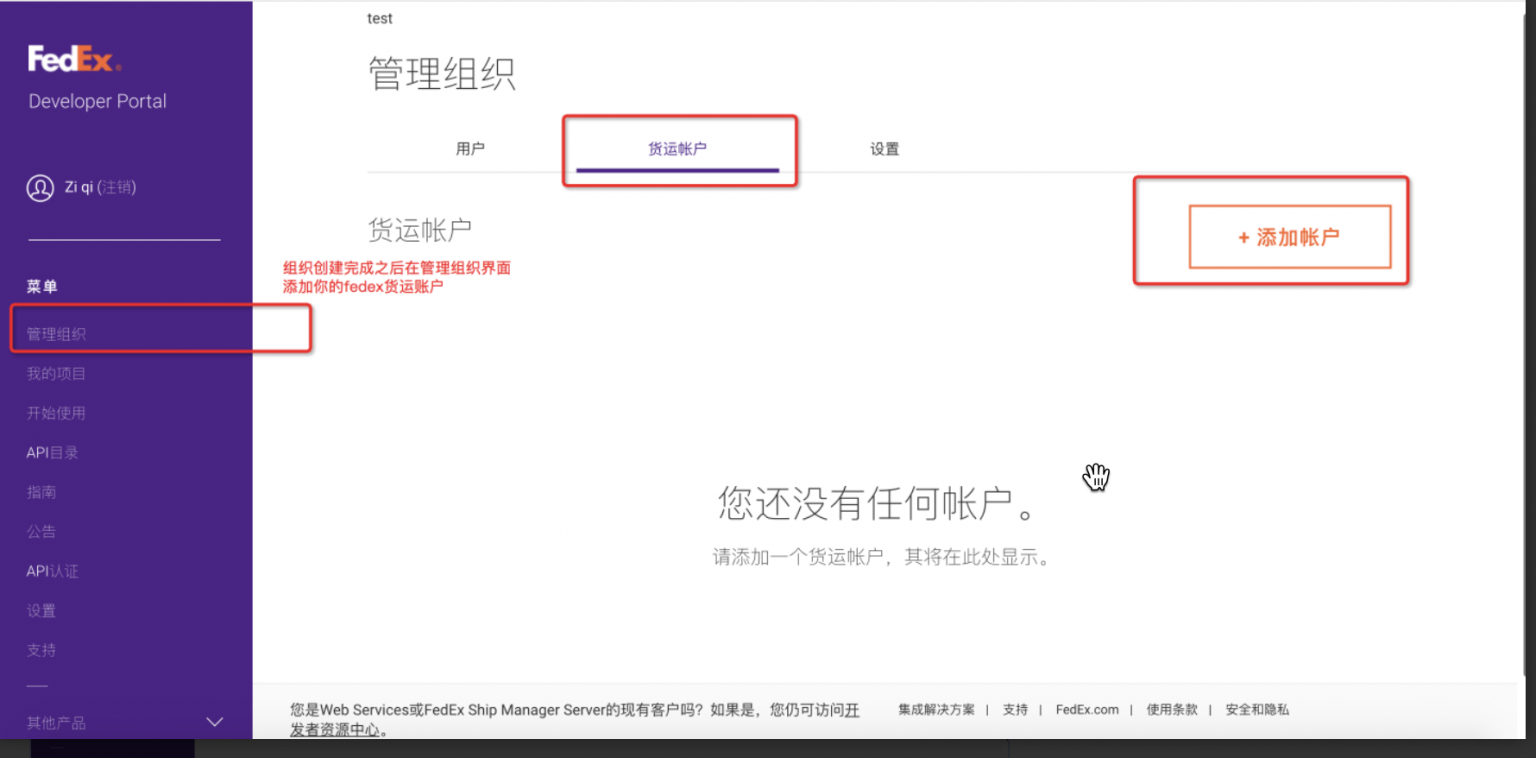Click the Zi qi user name

pyautogui.click(x=79, y=187)
